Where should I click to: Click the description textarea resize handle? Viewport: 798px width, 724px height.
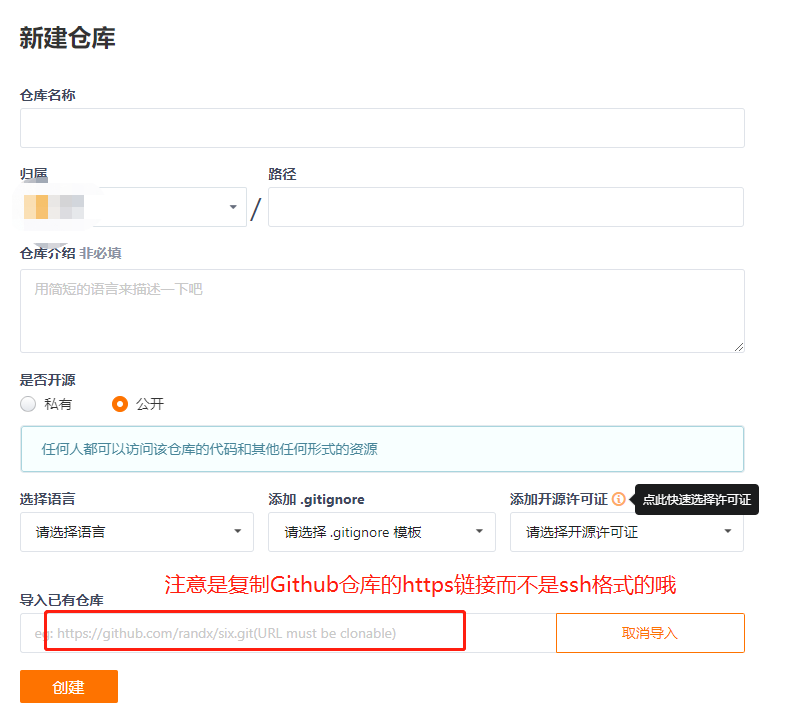739,346
